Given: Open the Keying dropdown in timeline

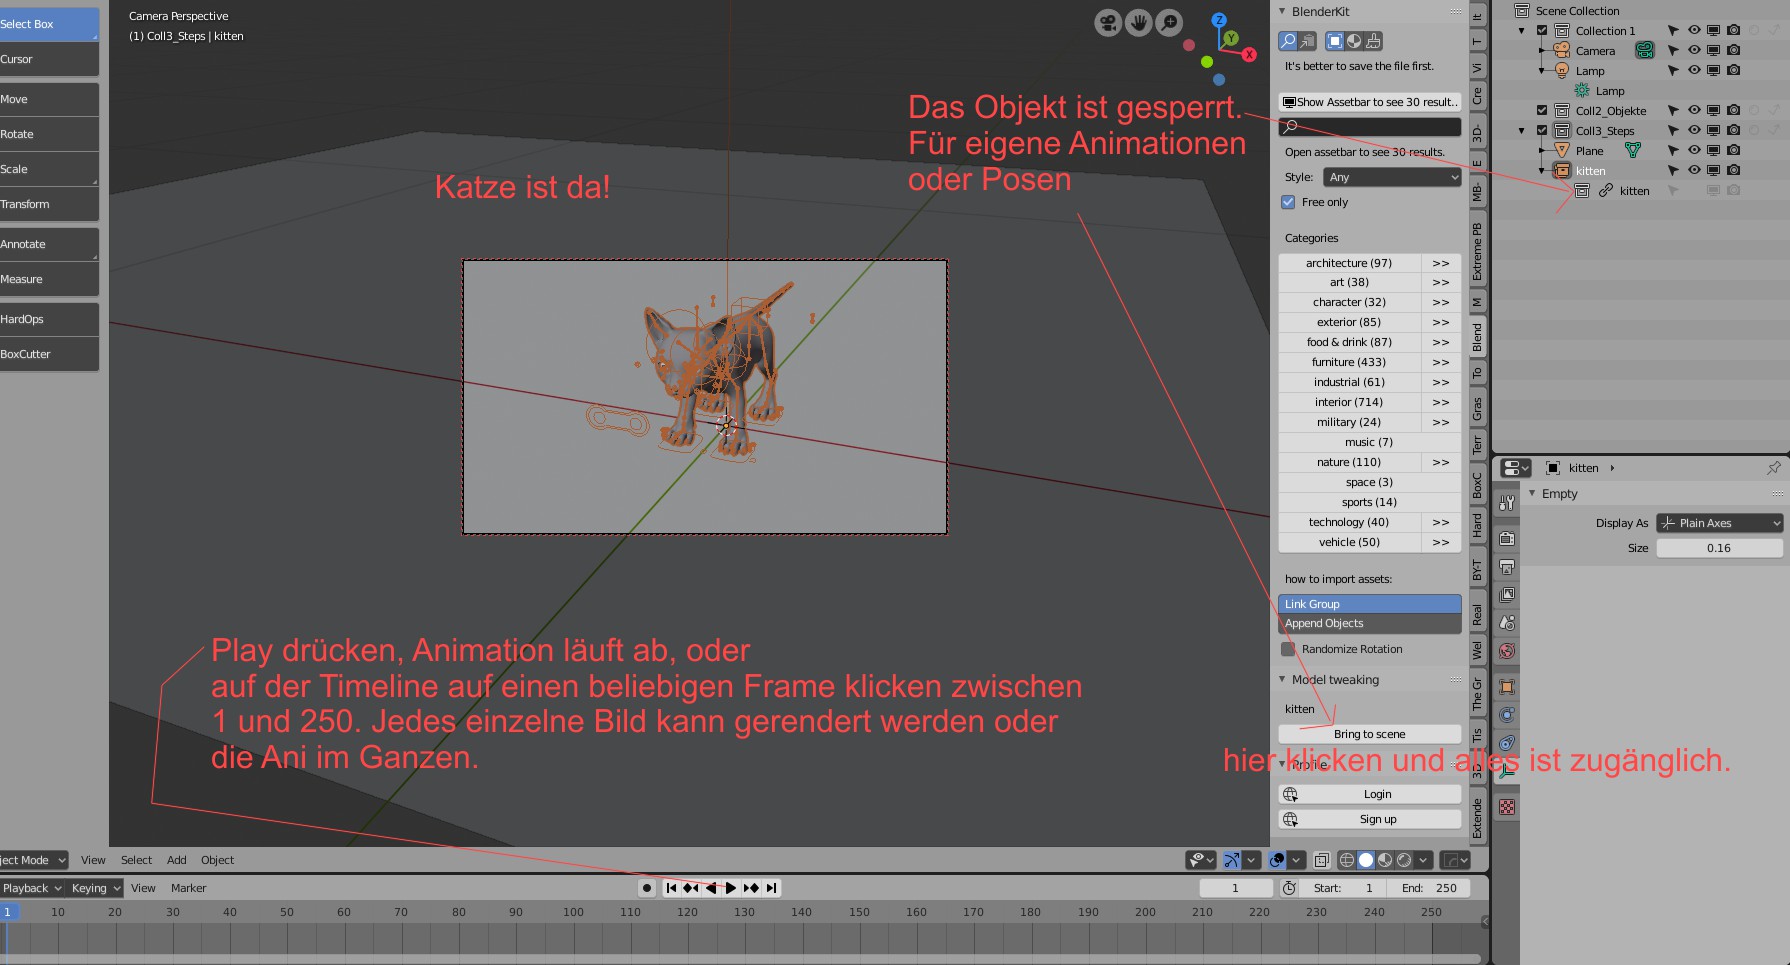Looking at the screenshot, I should click(x=96, y=888).
